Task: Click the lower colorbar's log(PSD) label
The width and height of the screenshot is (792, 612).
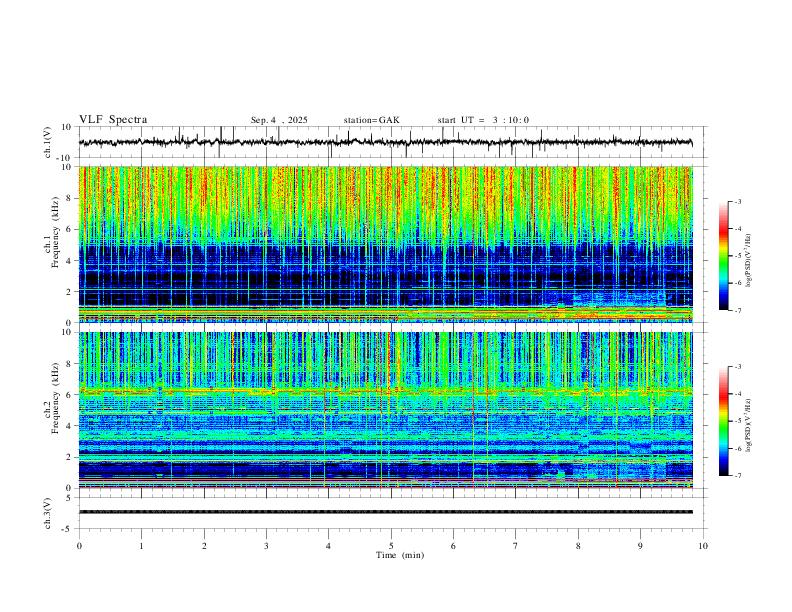Action: [749, 425]
